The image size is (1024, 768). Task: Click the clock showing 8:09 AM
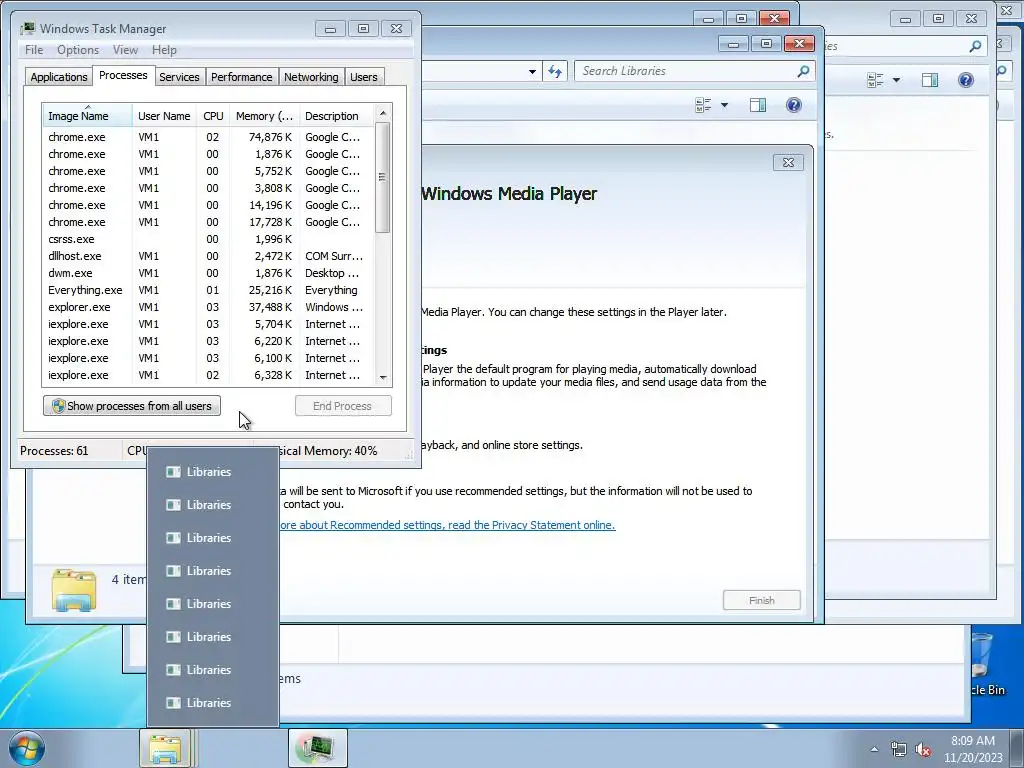973,749
